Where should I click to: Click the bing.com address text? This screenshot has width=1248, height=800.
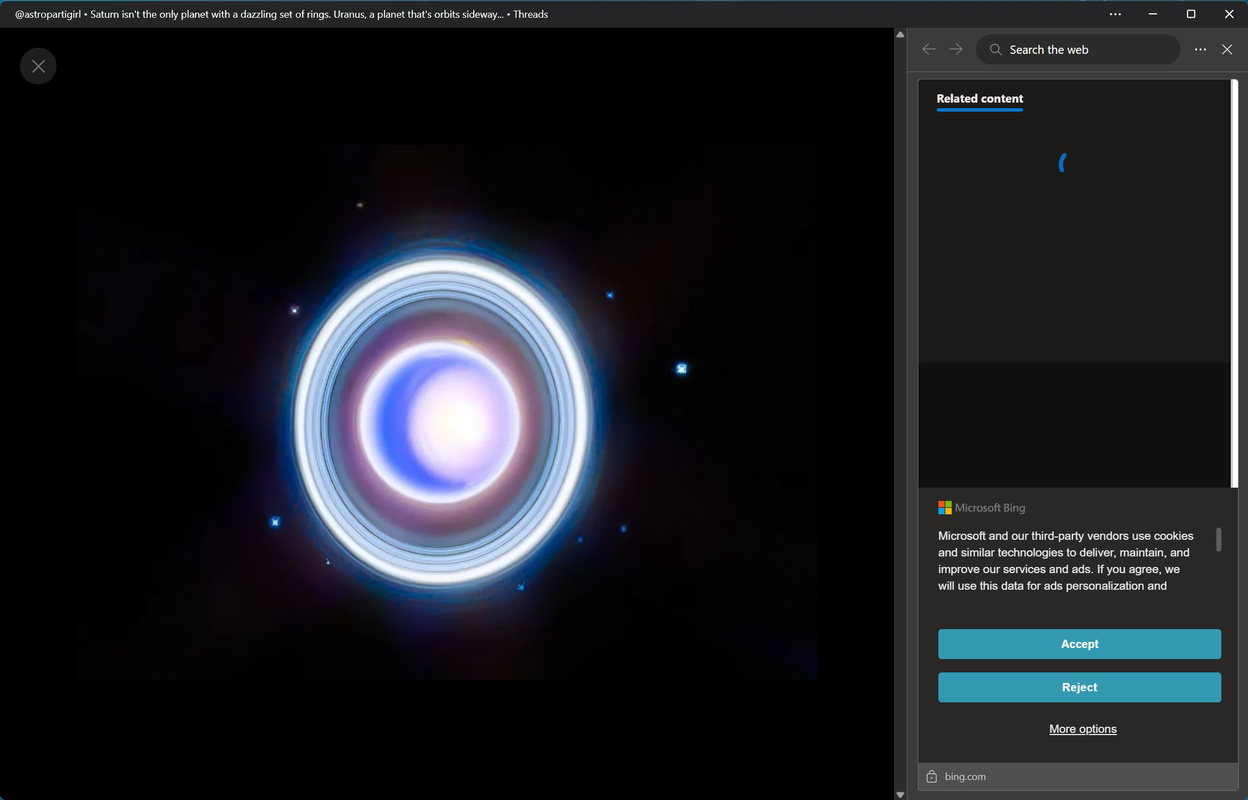coord(965,776)
